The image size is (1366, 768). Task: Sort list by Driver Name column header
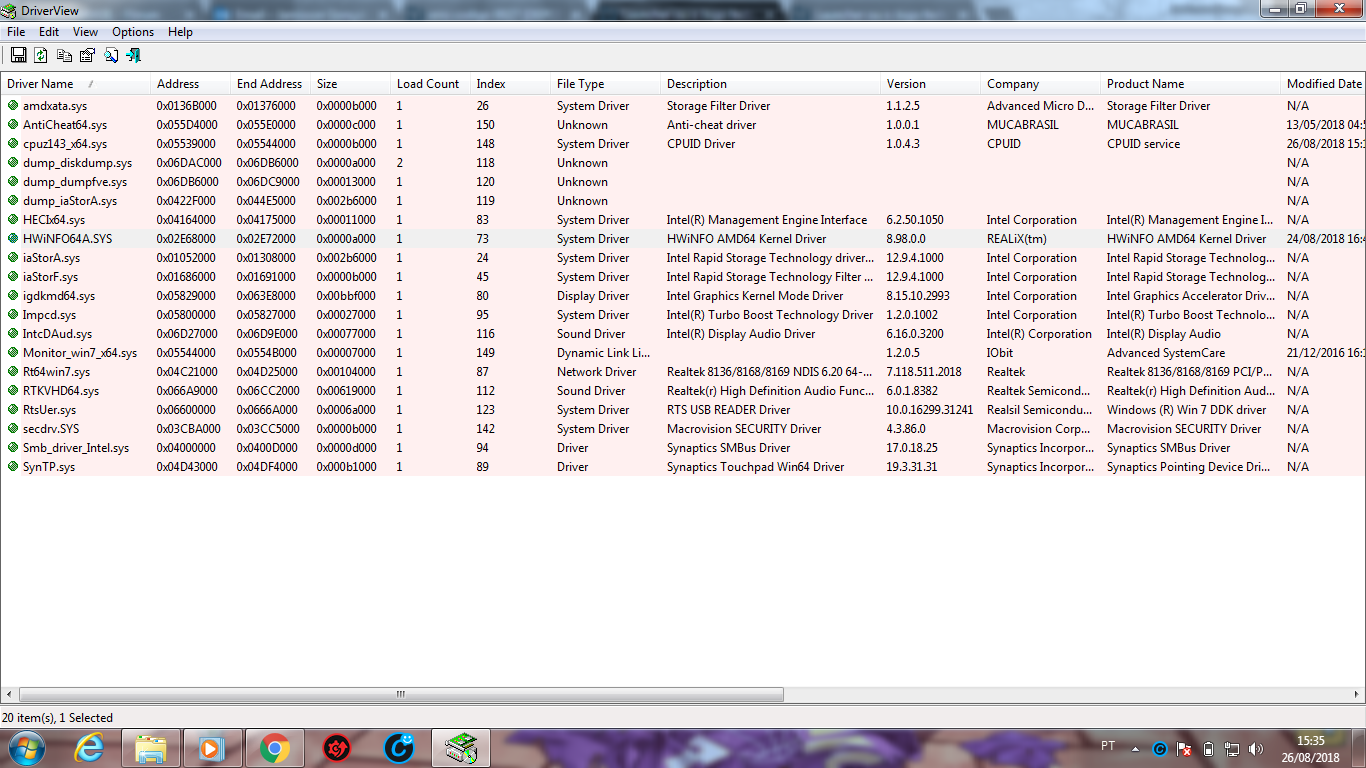pos(40,84)
